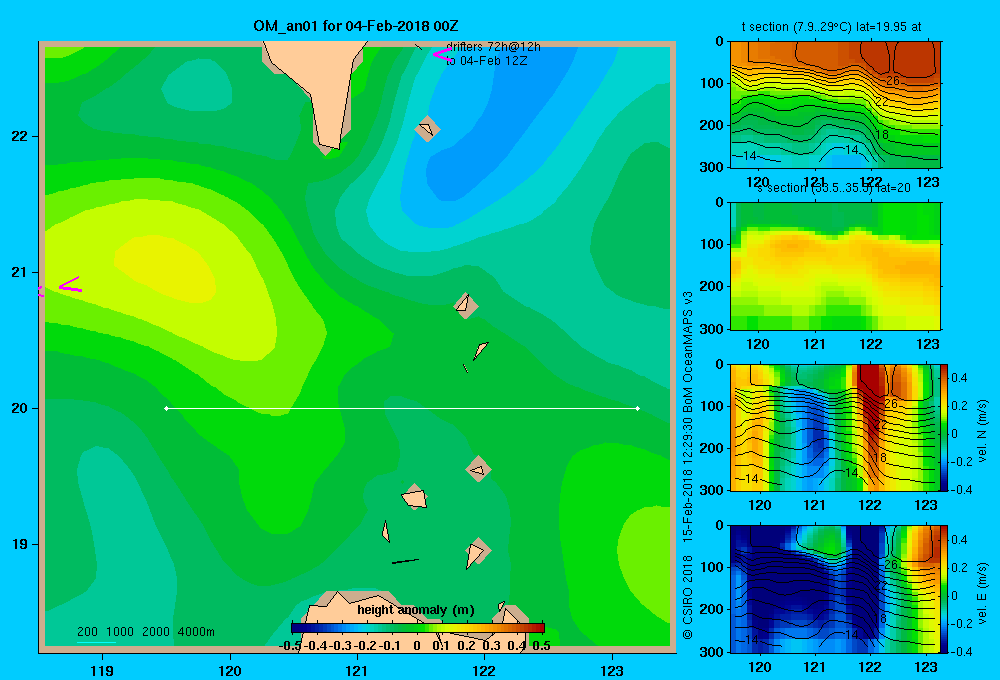Click the 'to 04-Feb 12Z' label

[x=486, y=61]
